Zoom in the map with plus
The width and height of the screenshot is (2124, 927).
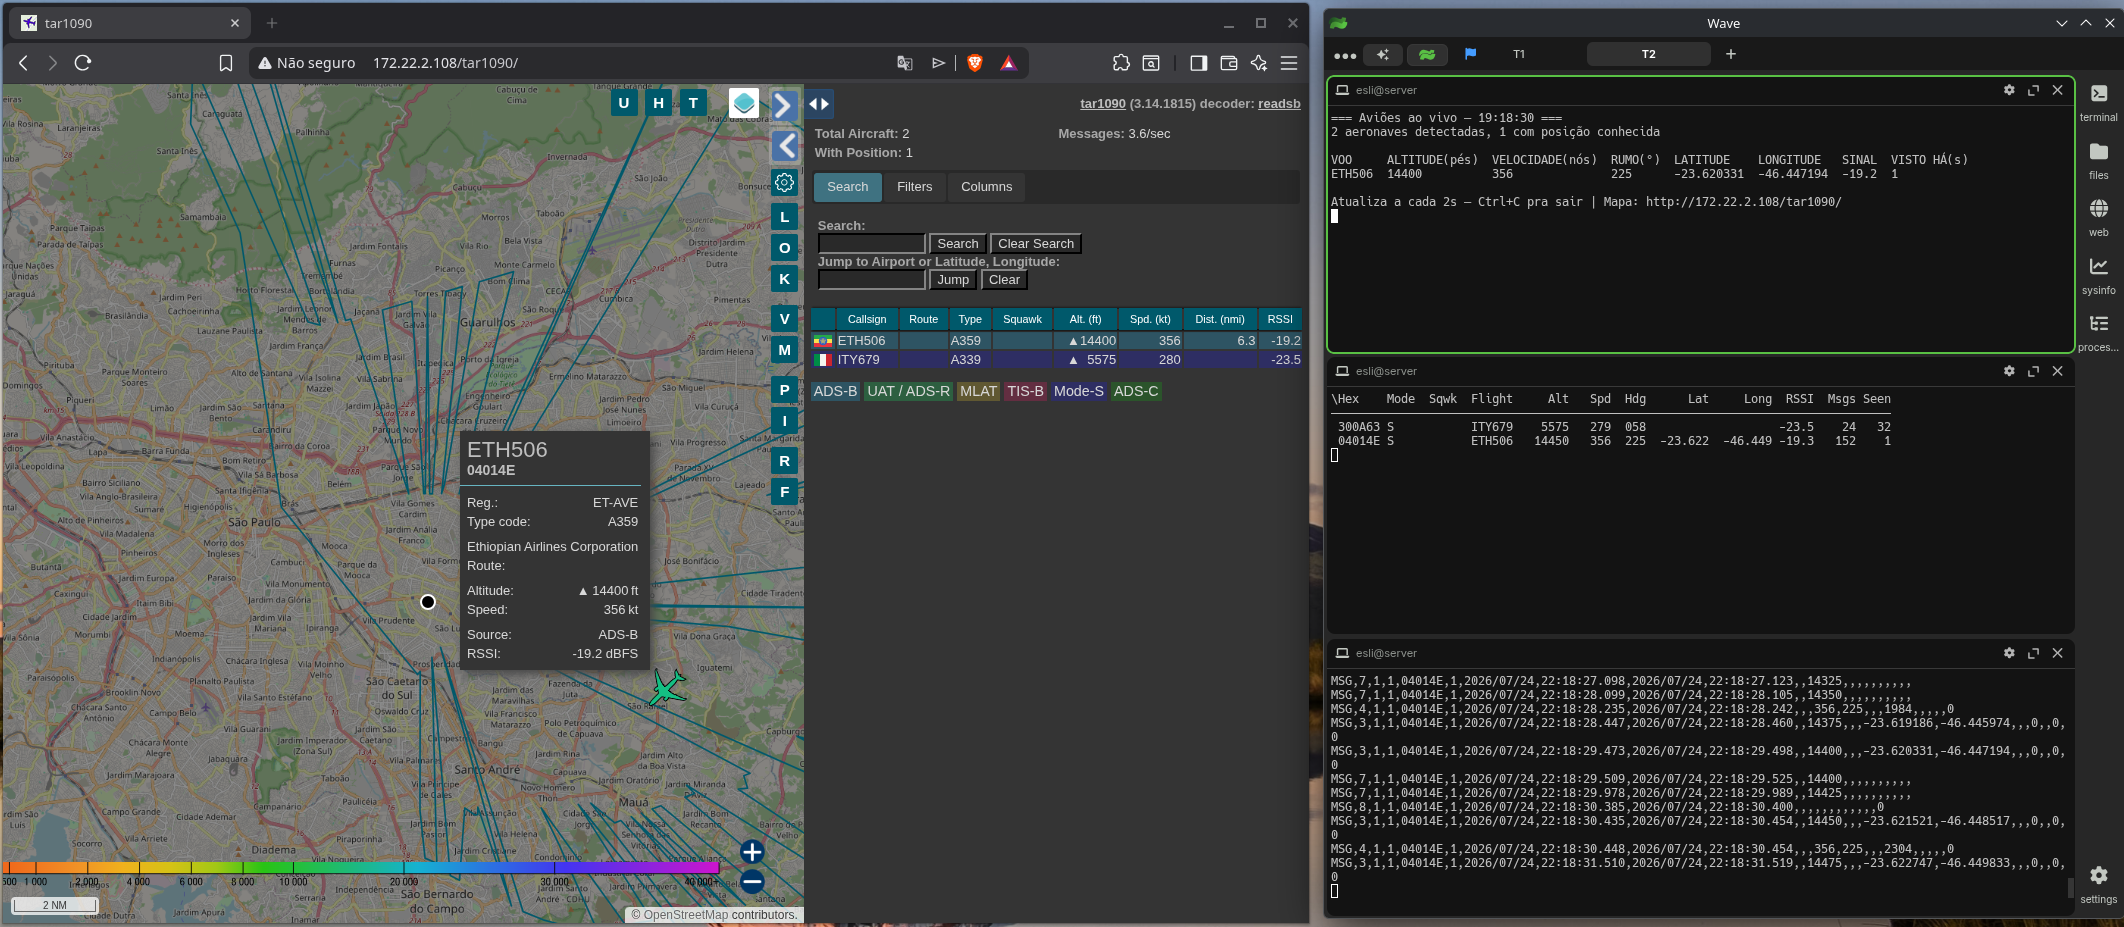[753, 852]
